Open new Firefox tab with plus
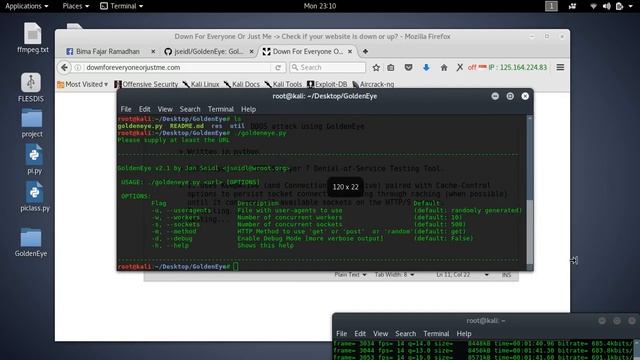Viewport: 640px width, 360px height. [365, 51]
